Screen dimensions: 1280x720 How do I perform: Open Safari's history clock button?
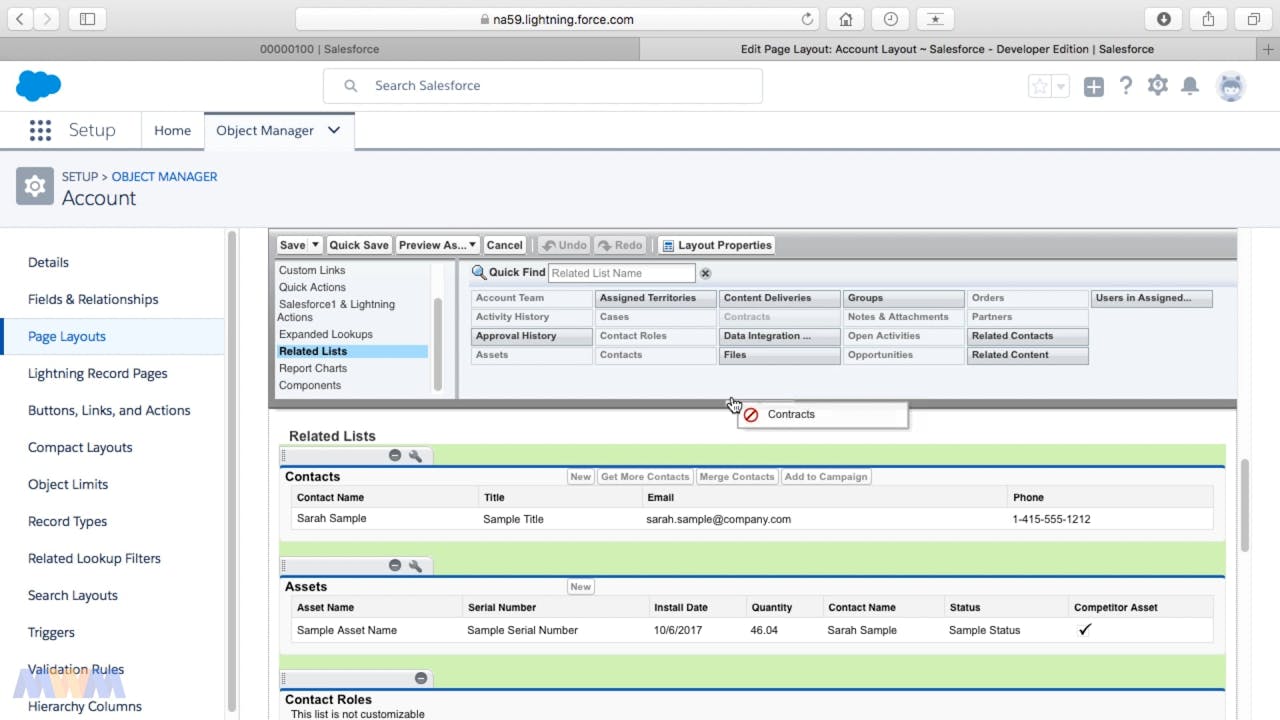tap(891, 19)
